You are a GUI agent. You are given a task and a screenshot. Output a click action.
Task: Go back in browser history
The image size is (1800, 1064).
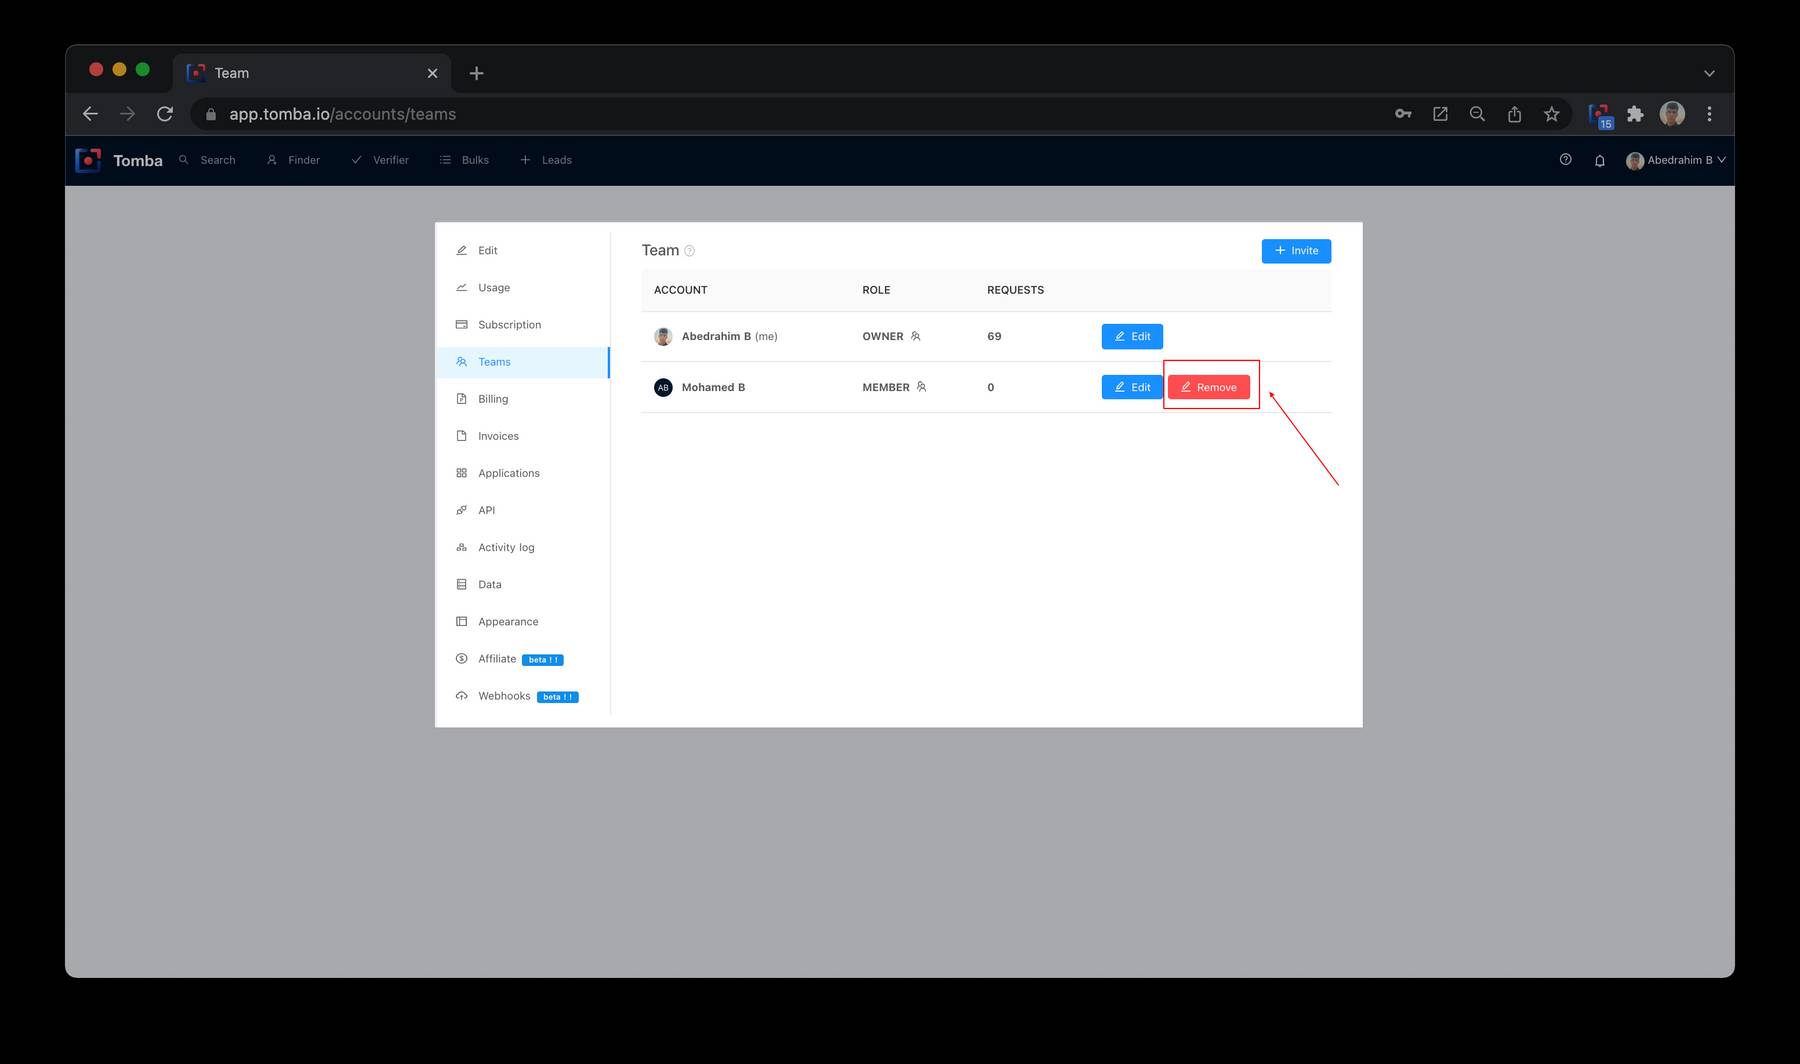pyautogui.click(x=90, y=114)
